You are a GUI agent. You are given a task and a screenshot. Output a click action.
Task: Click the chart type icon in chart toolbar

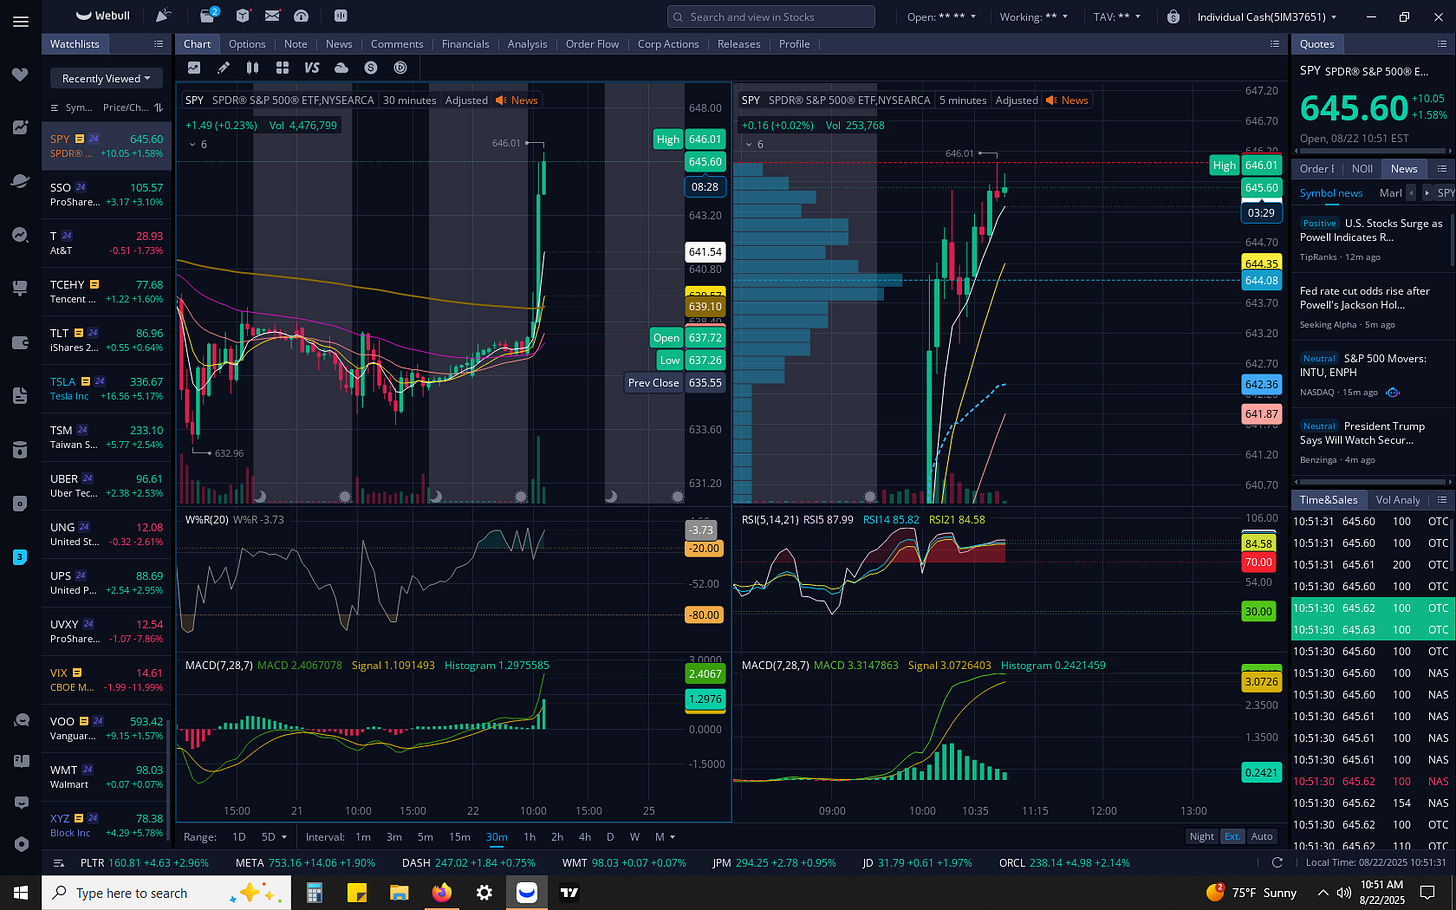(x=194, y=67)
